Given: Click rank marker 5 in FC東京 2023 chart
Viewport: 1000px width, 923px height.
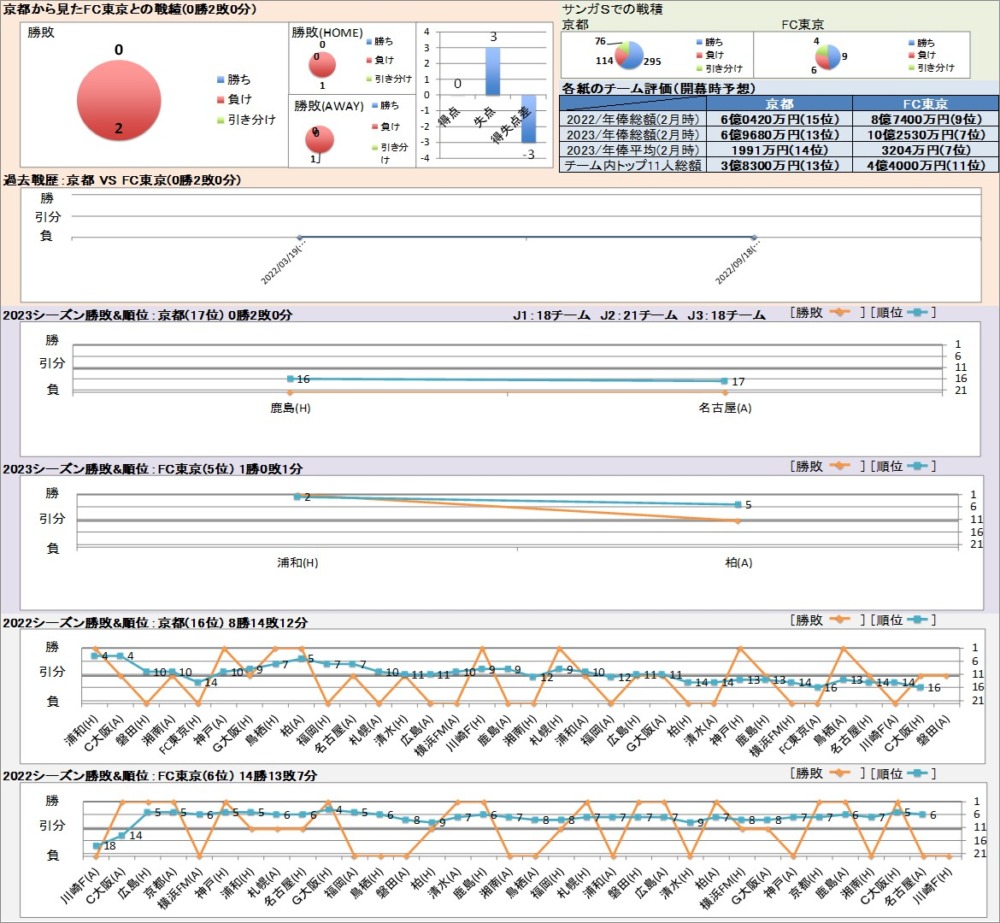Looking at the screenshot, I should click(738, 505).
